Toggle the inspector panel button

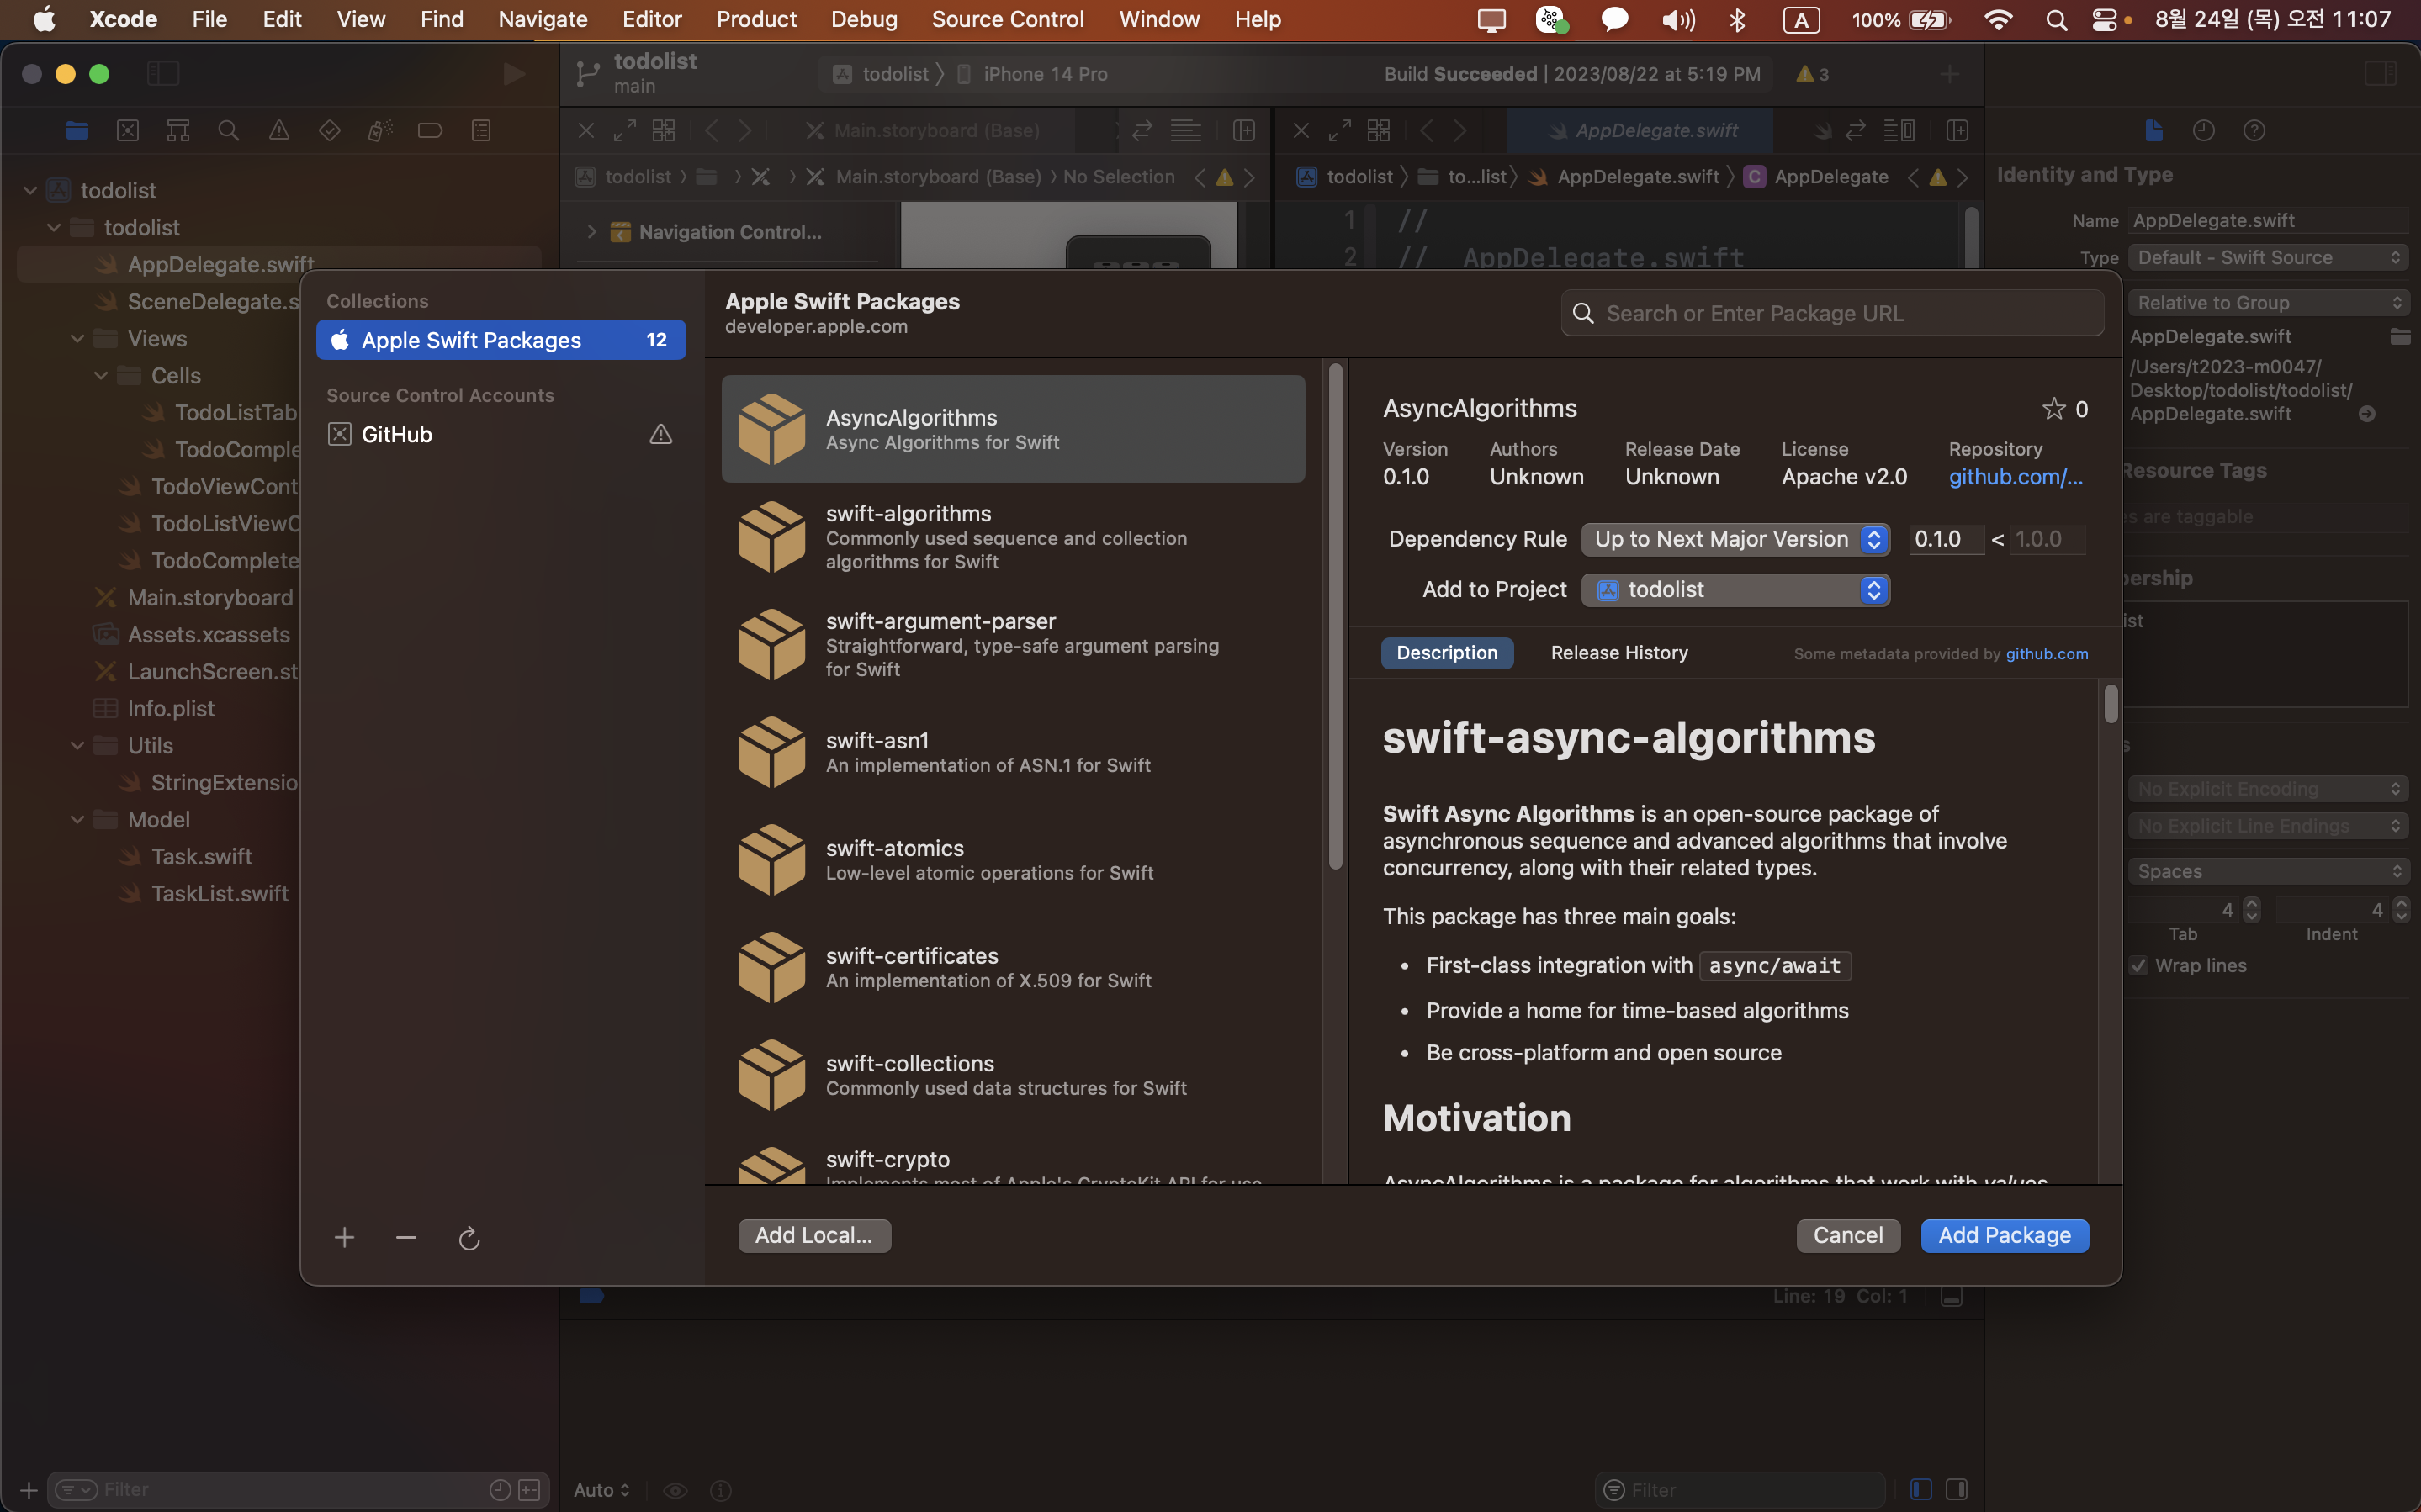pyautogui.click(x=2380, y=74)
